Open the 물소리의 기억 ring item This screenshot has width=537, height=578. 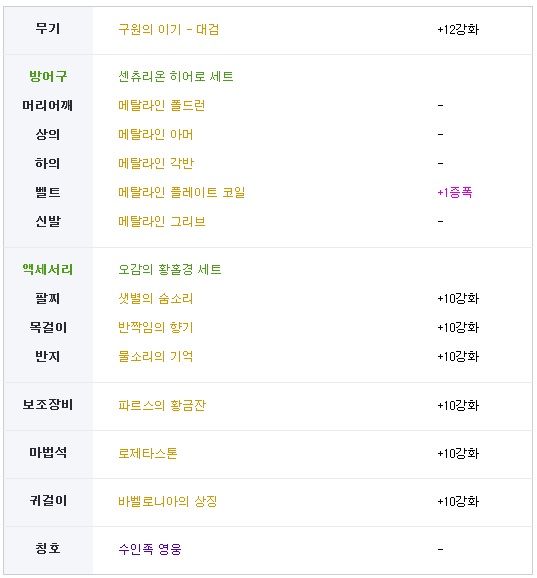coord(155,356)
